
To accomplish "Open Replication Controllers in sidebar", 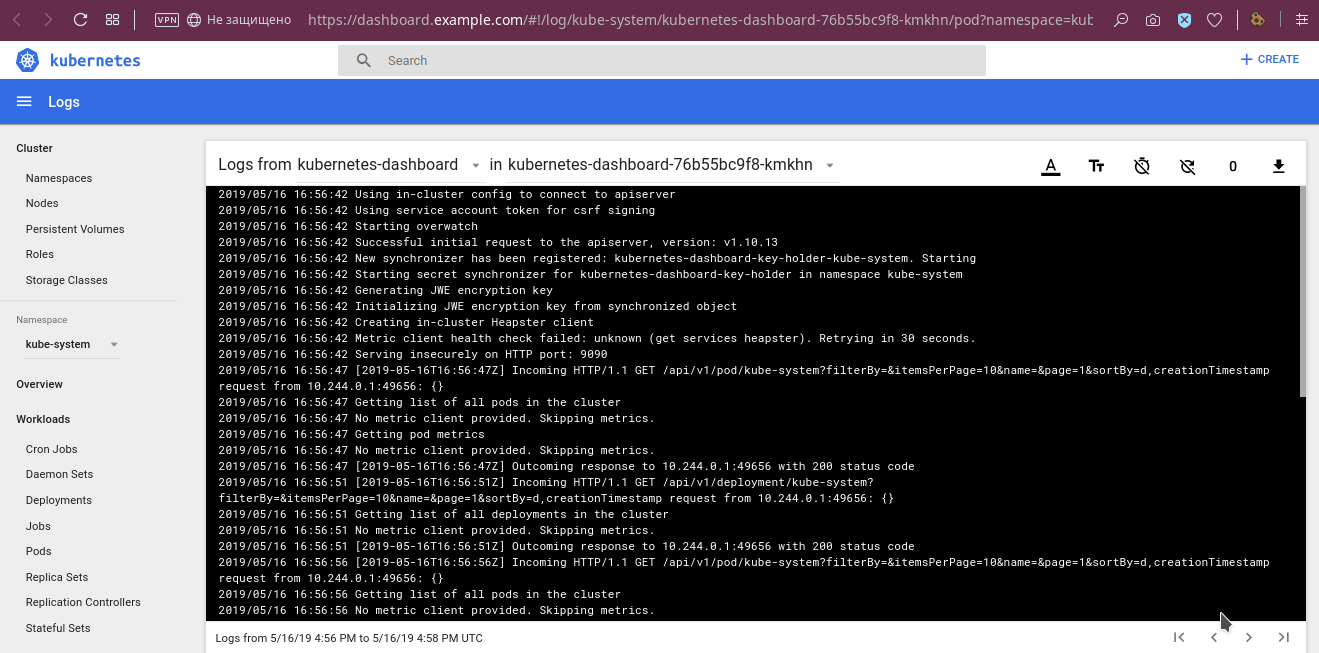I will (83, 602).
